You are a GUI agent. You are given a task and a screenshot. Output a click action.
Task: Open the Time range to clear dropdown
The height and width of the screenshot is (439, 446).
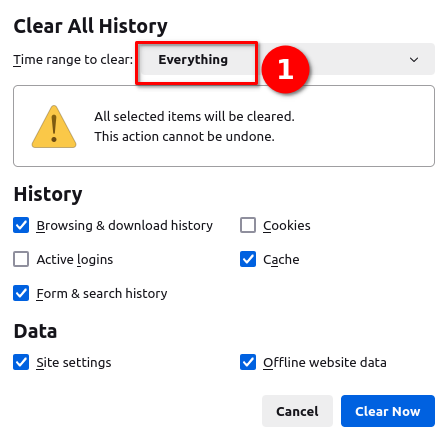point(287,59)
